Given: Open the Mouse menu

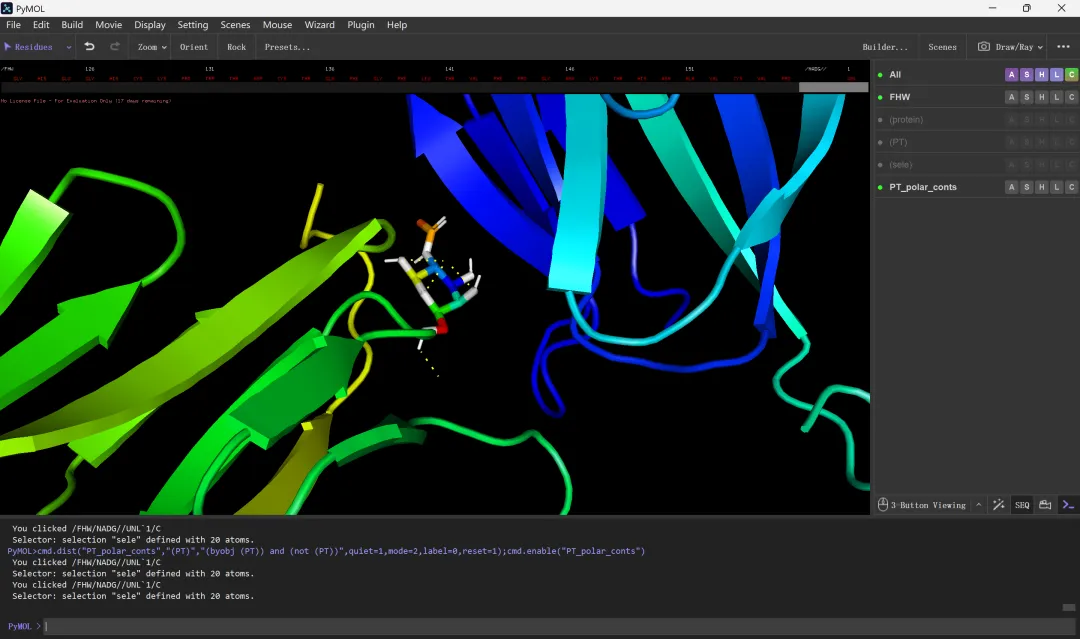Looking at the screenshot, I should 278,25.
